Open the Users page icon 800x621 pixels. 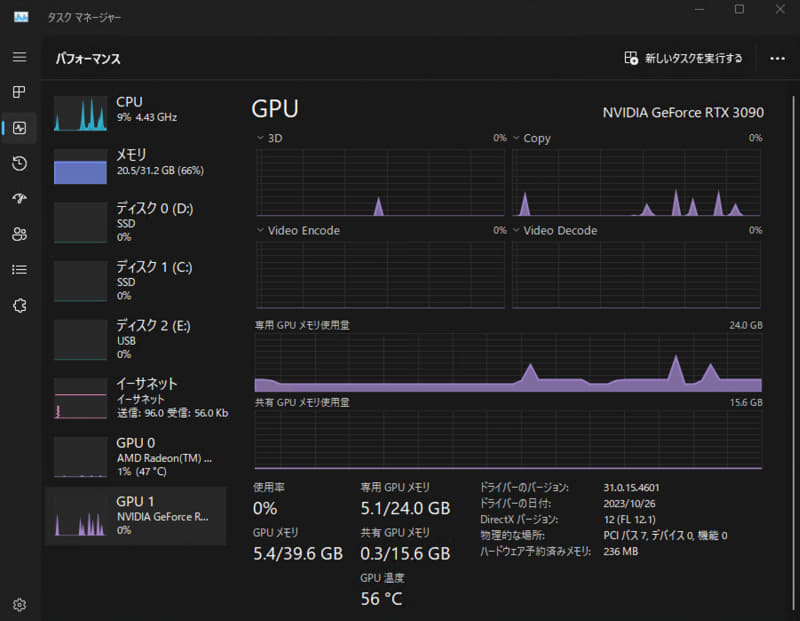click(x=19, y=234)
